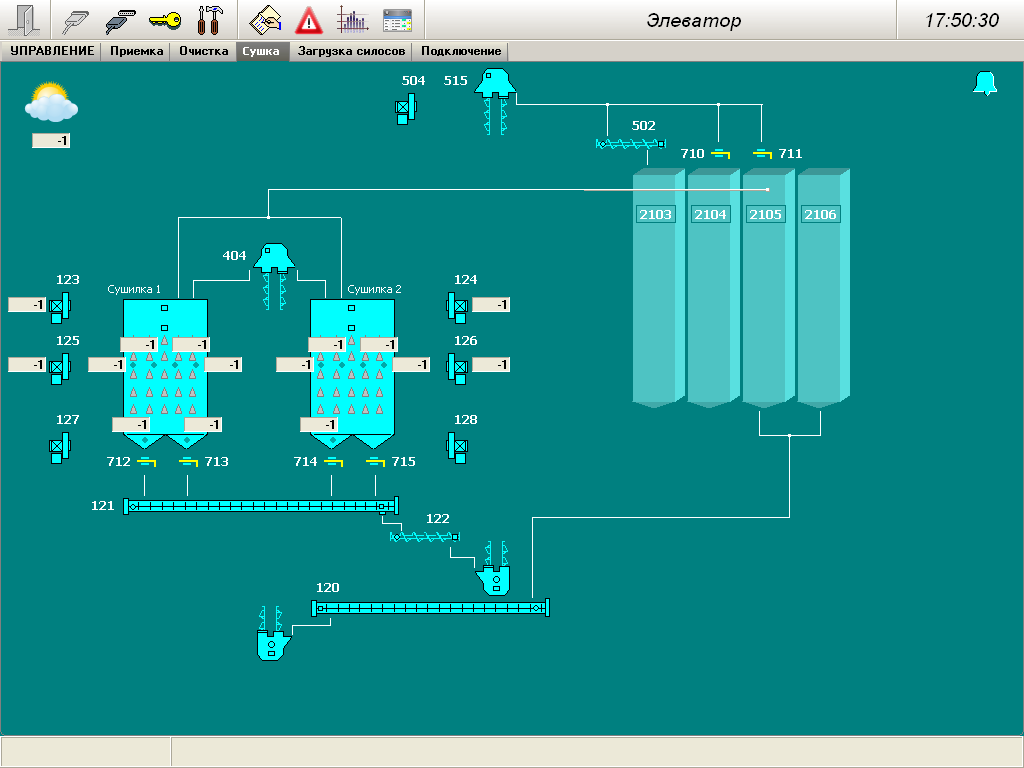This screenshot has height=768, width=1024.
Task: Click the alarm bell icon
Action: 985,84
